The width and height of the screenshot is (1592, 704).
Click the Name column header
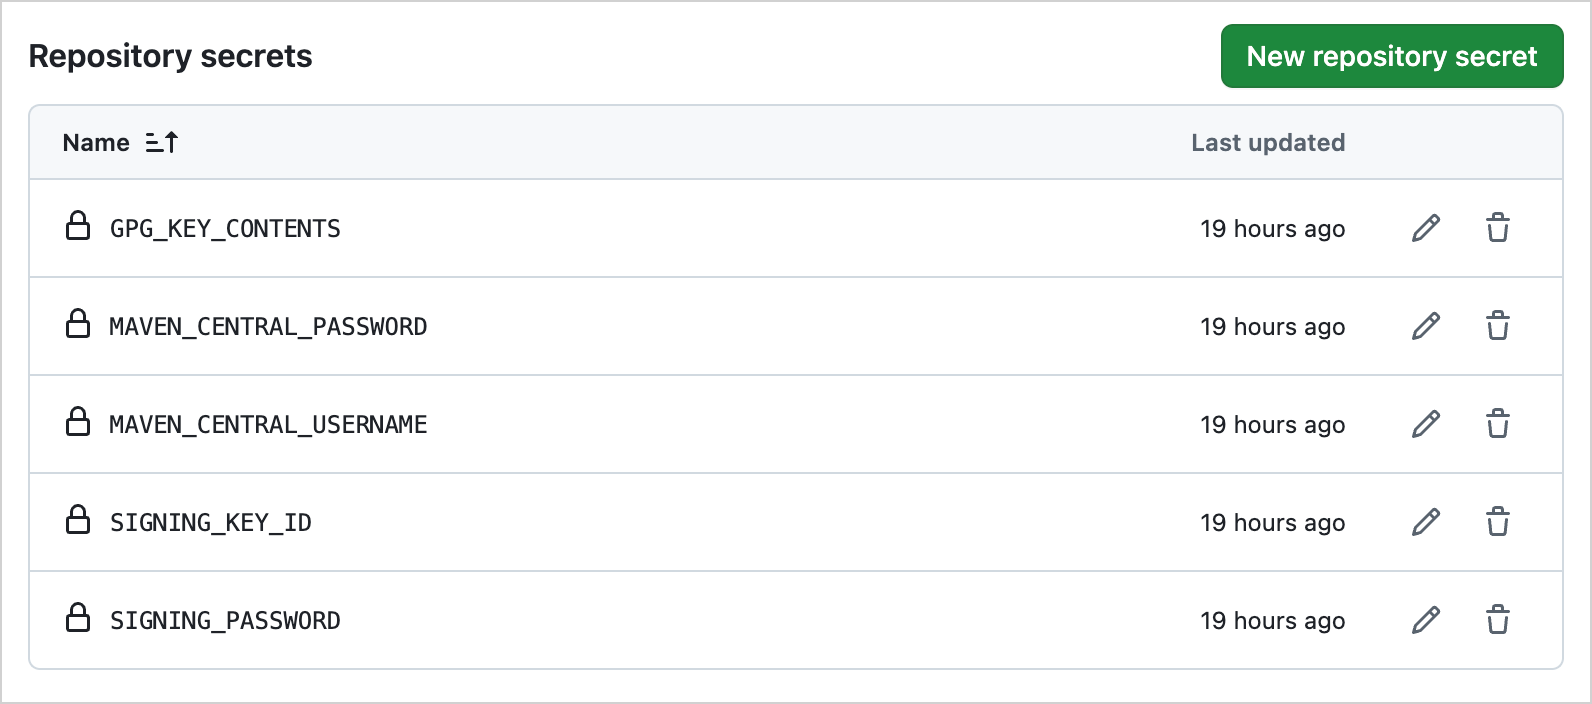(95, 142)
